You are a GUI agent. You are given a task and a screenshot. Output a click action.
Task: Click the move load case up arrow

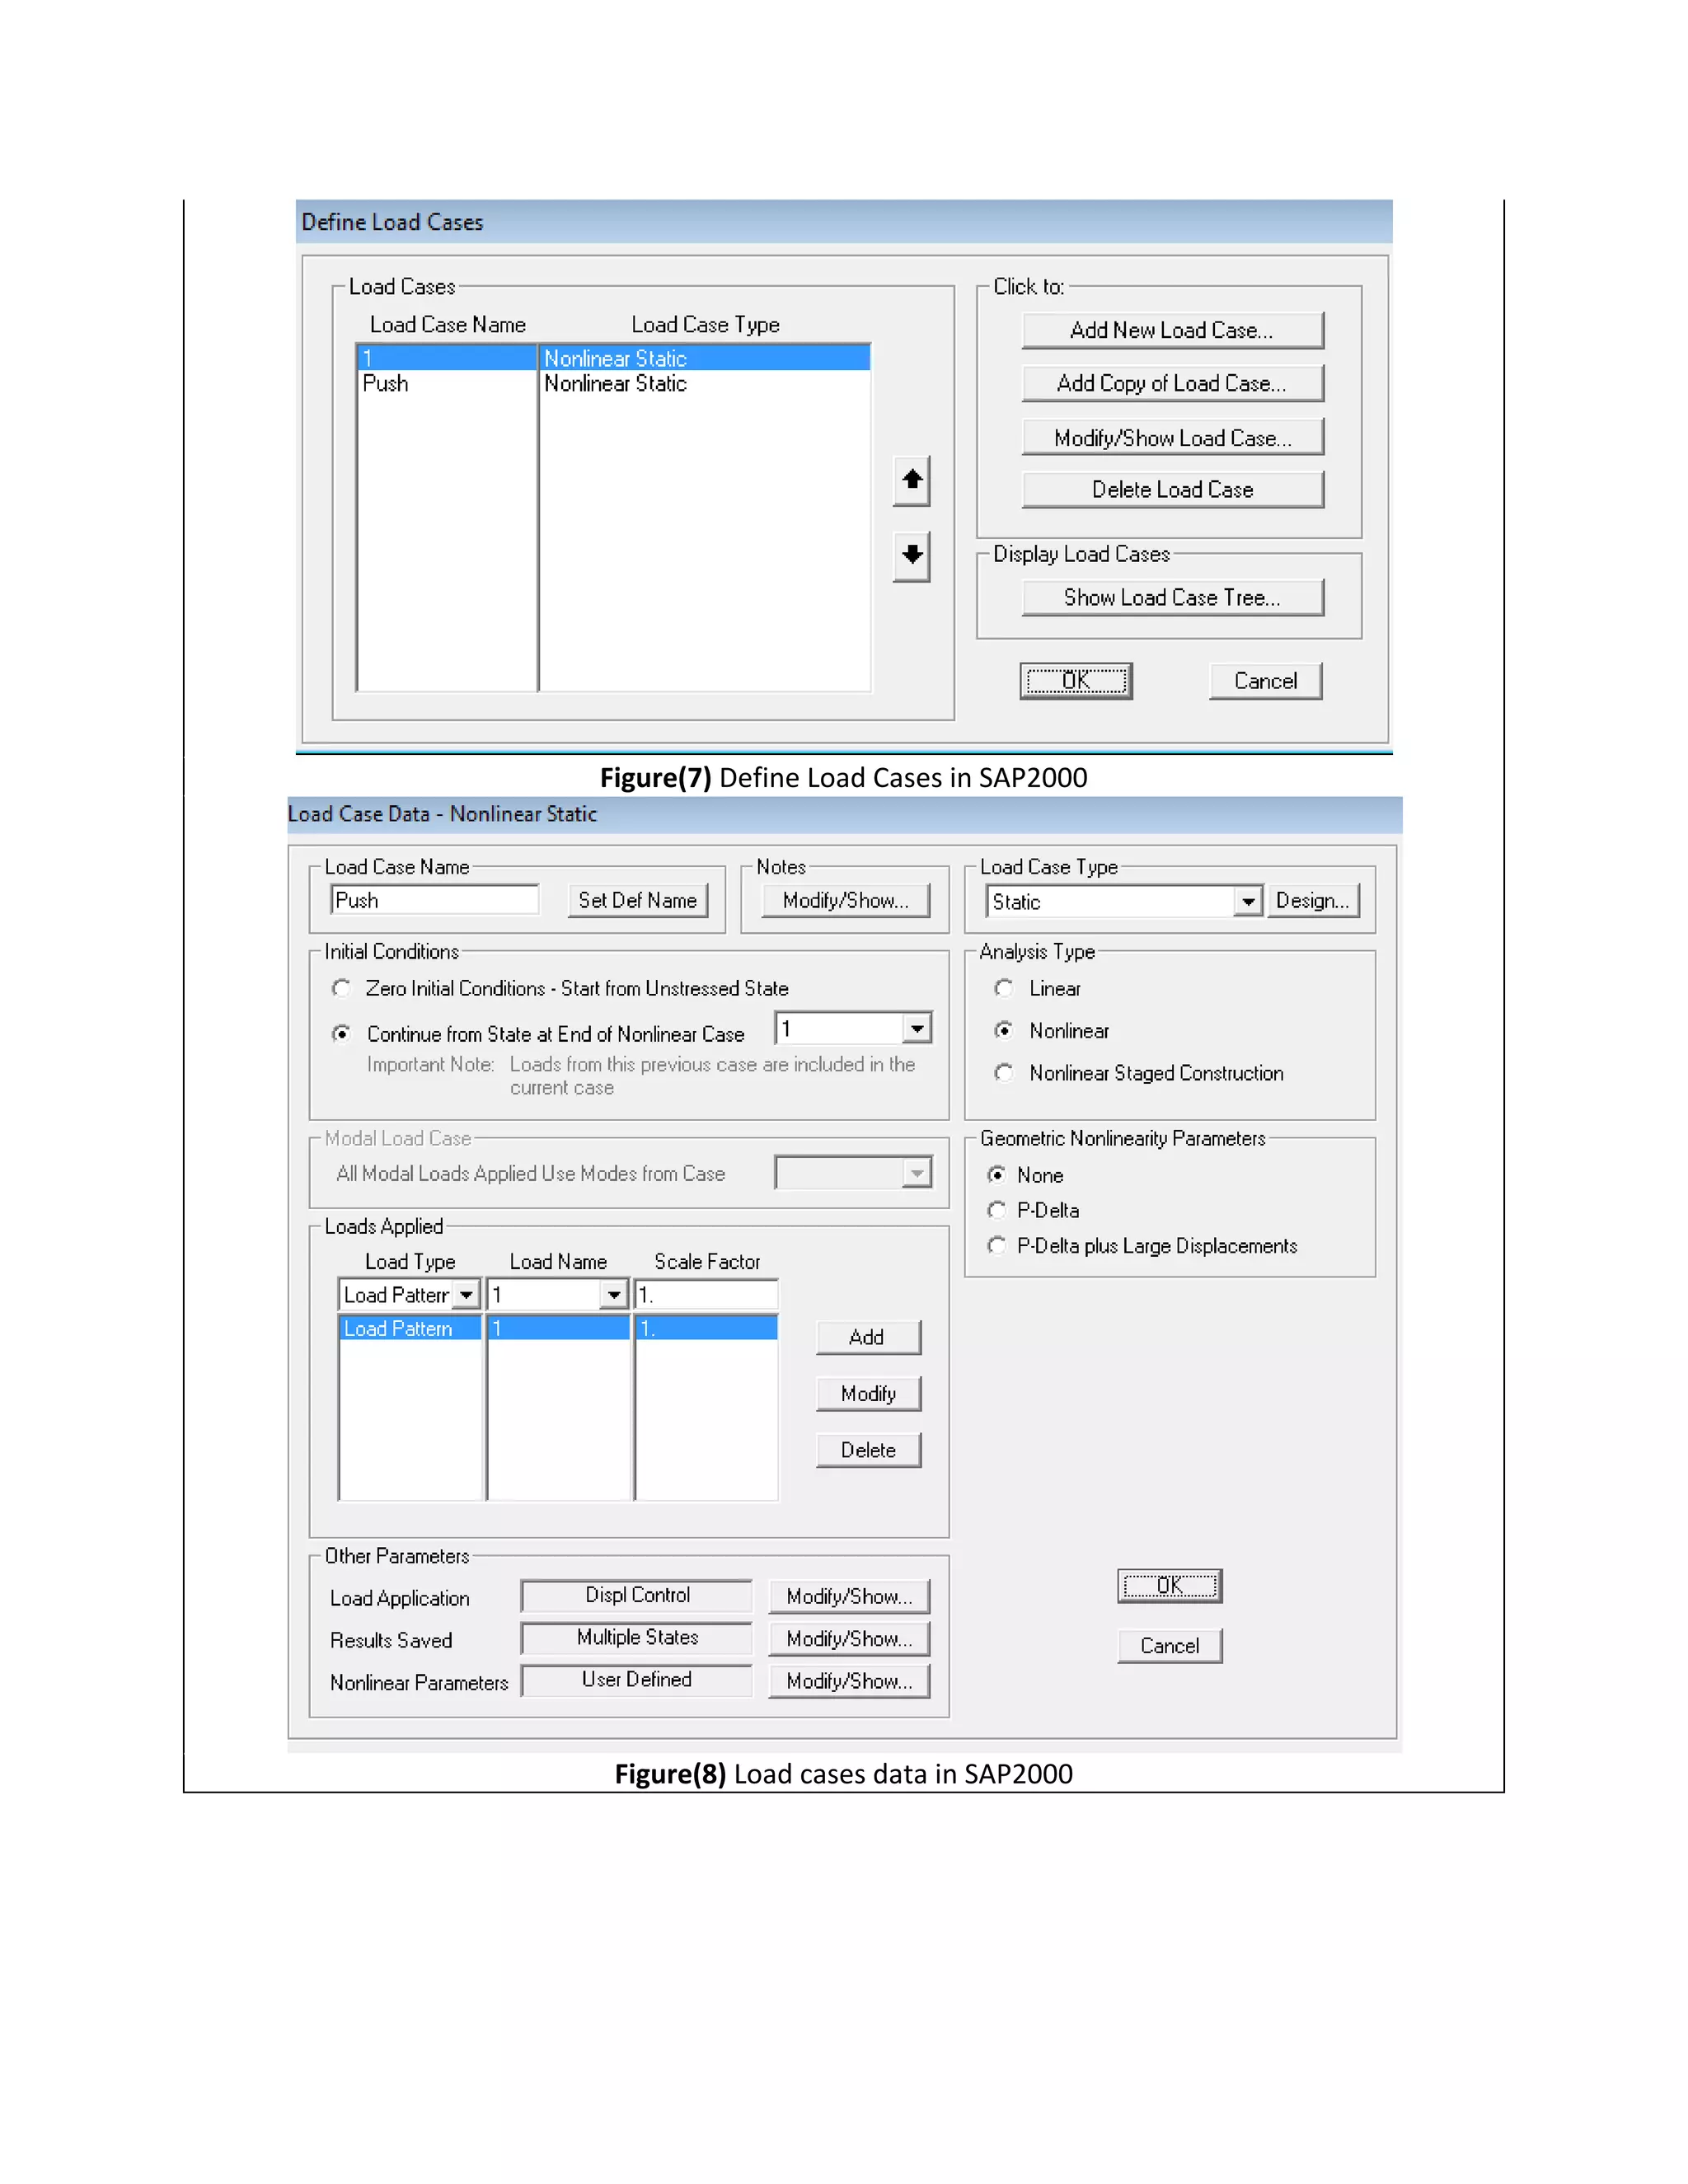pos(911,481)
